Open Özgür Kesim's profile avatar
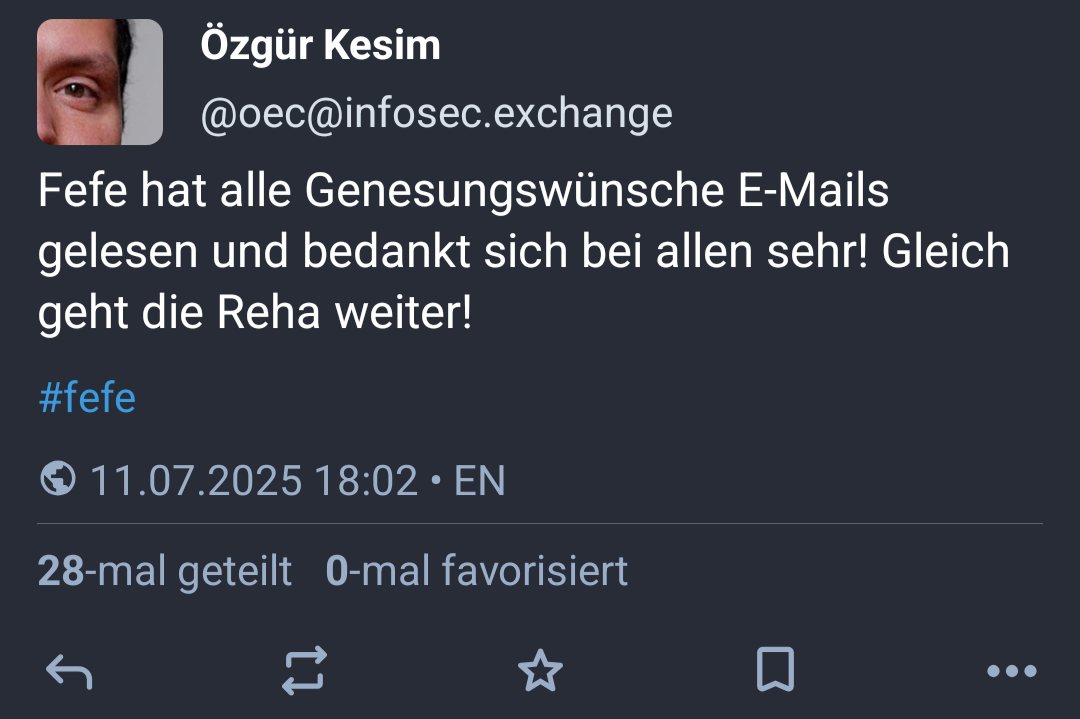Viewport: 1080px width, 719px height. point(100,82)
